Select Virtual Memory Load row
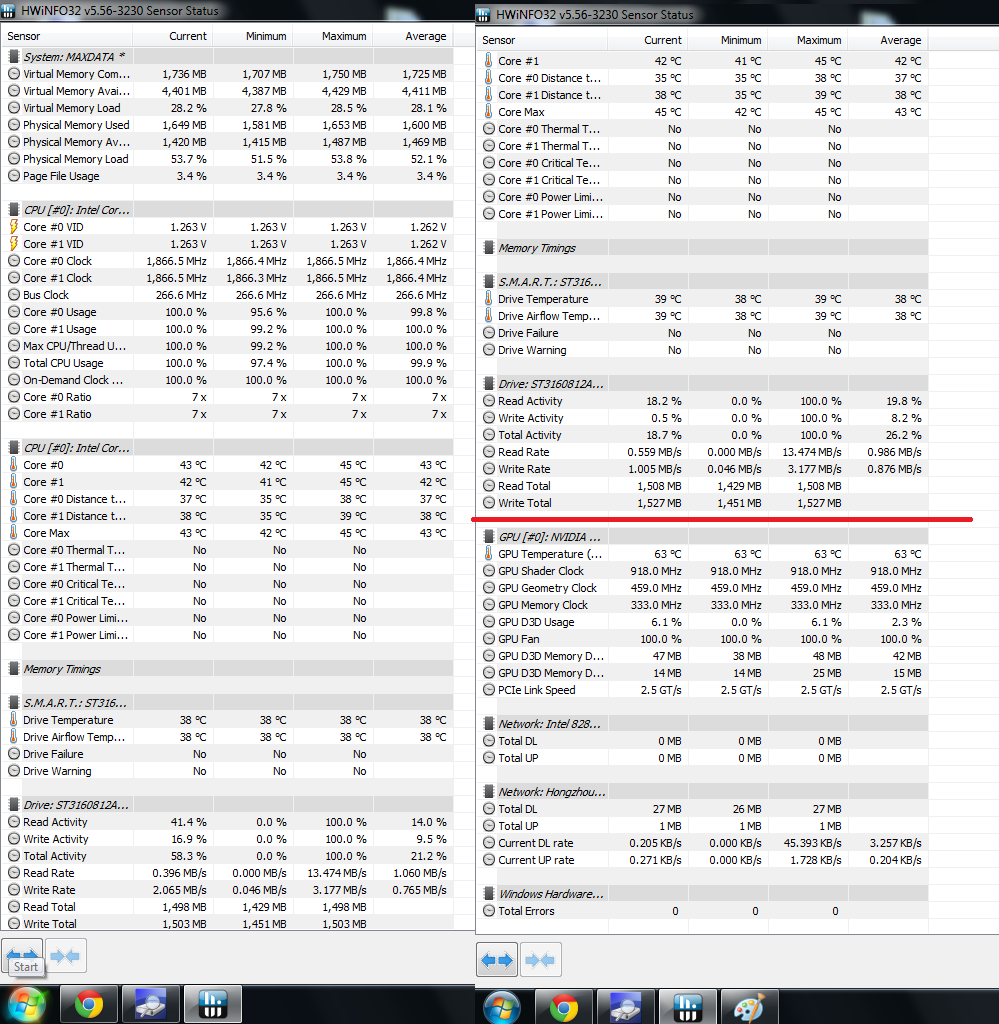 click(x=228, y=108)
